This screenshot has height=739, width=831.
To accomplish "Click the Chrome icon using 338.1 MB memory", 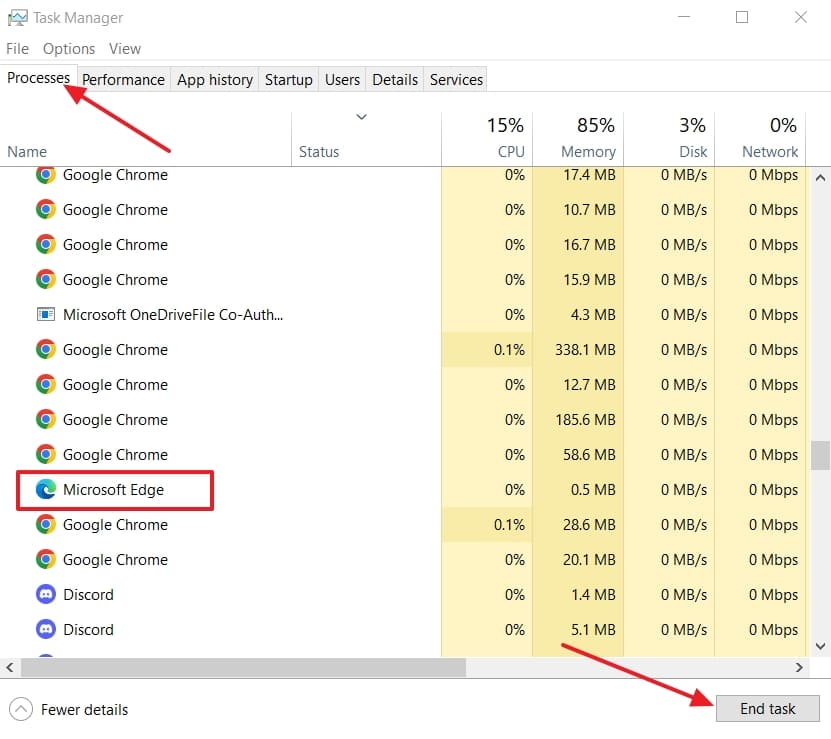I will point(45,349).
